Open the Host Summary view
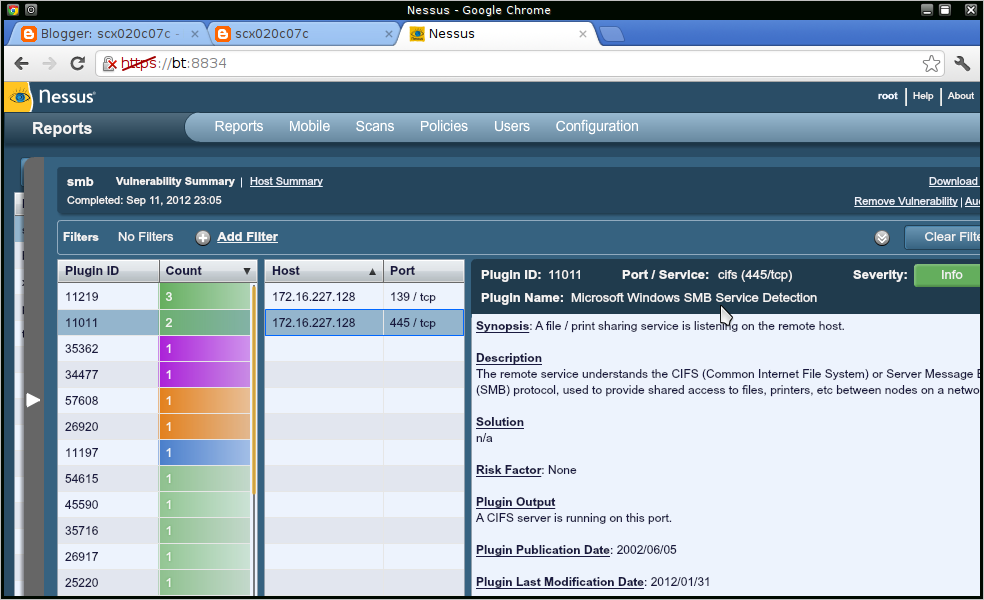Image resolution: width=984 pixels, height=600 pixels. pos(286,181)
